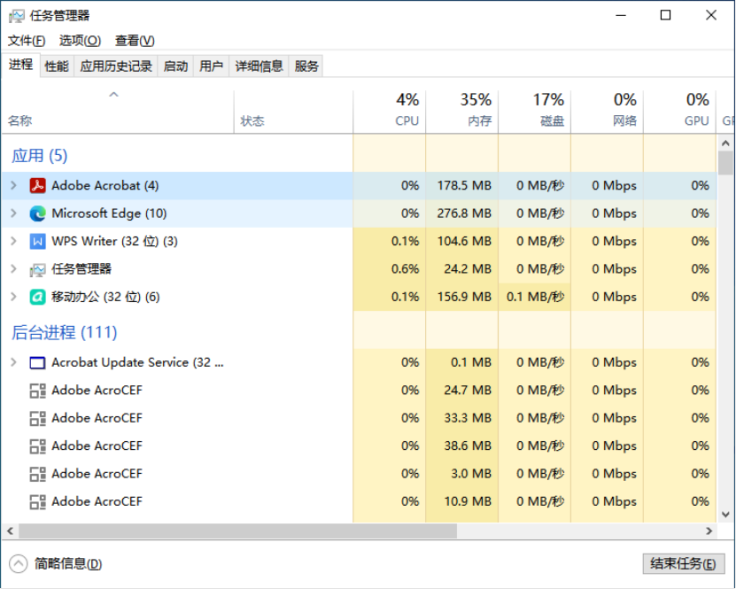The height and width of the screenshot is (589, 736).
Task: Expand the 任务管理器 process row
Action: (14, 269)
